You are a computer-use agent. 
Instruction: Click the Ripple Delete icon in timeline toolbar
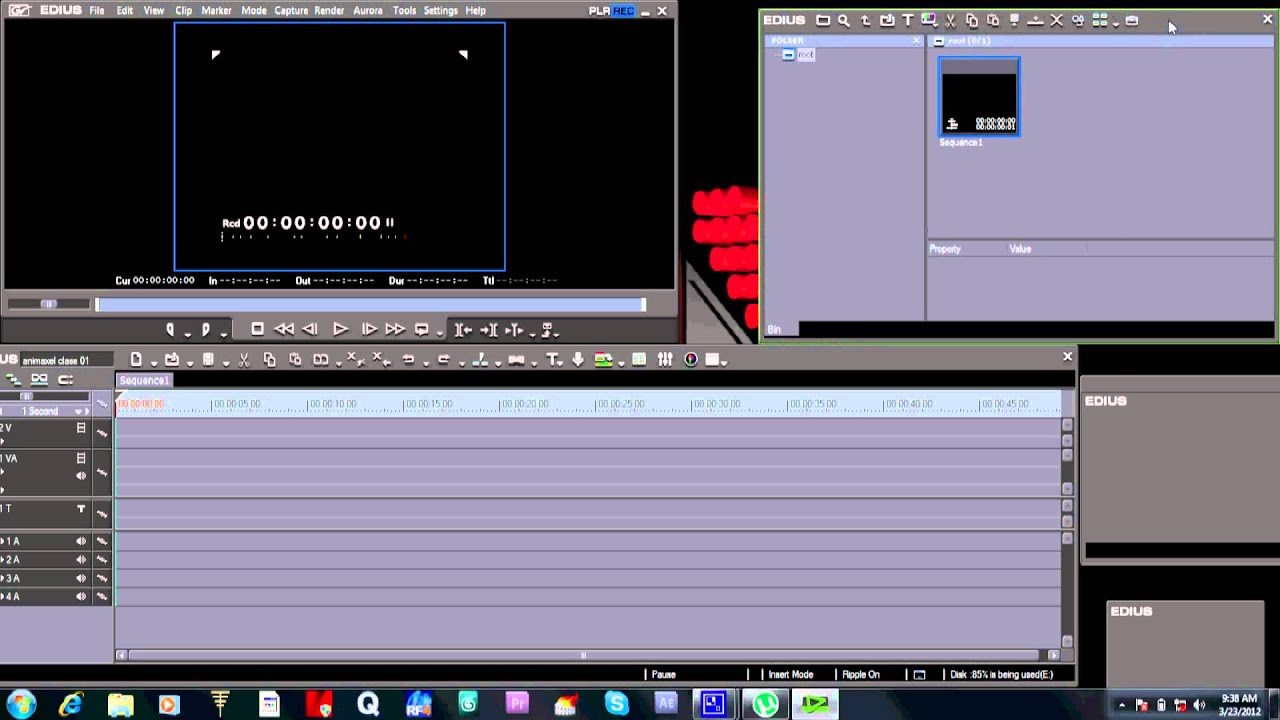[x=380, y=360]
